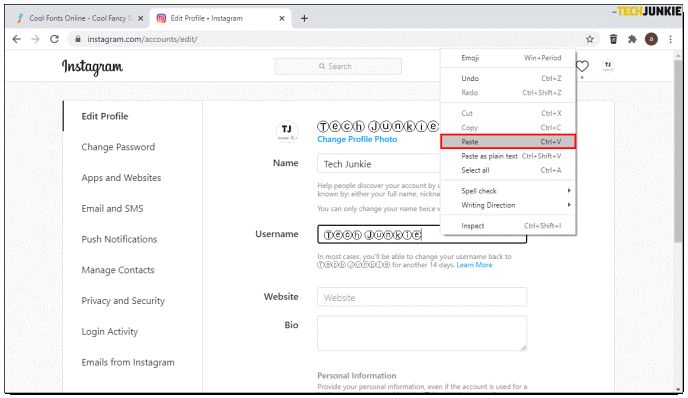Bookmark page with the star icon

pyautogui.click(x=590, y=39)
